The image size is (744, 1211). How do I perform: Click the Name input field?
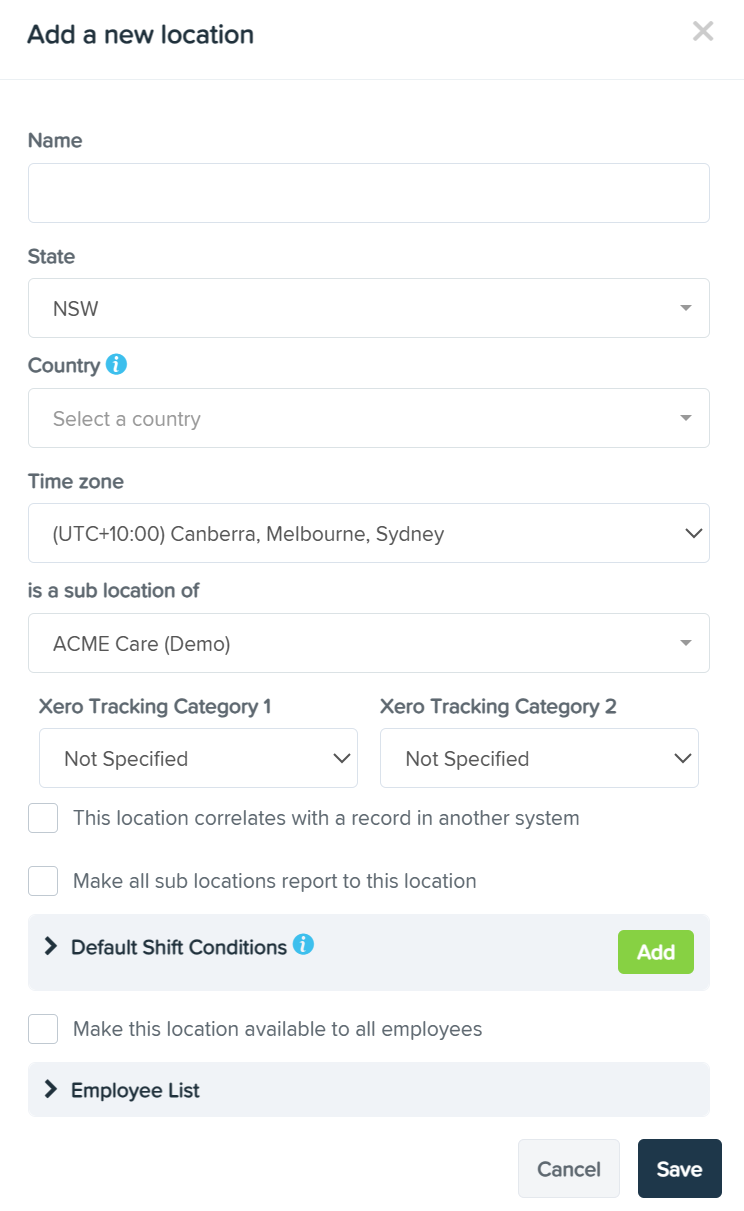tap(369, 192)
